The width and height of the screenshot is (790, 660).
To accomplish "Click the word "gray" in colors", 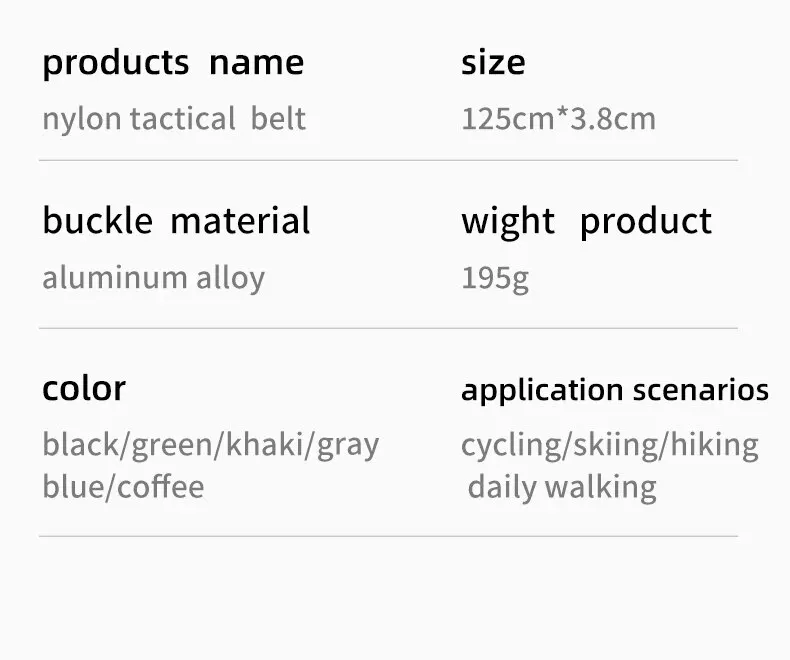I will 348,445.
